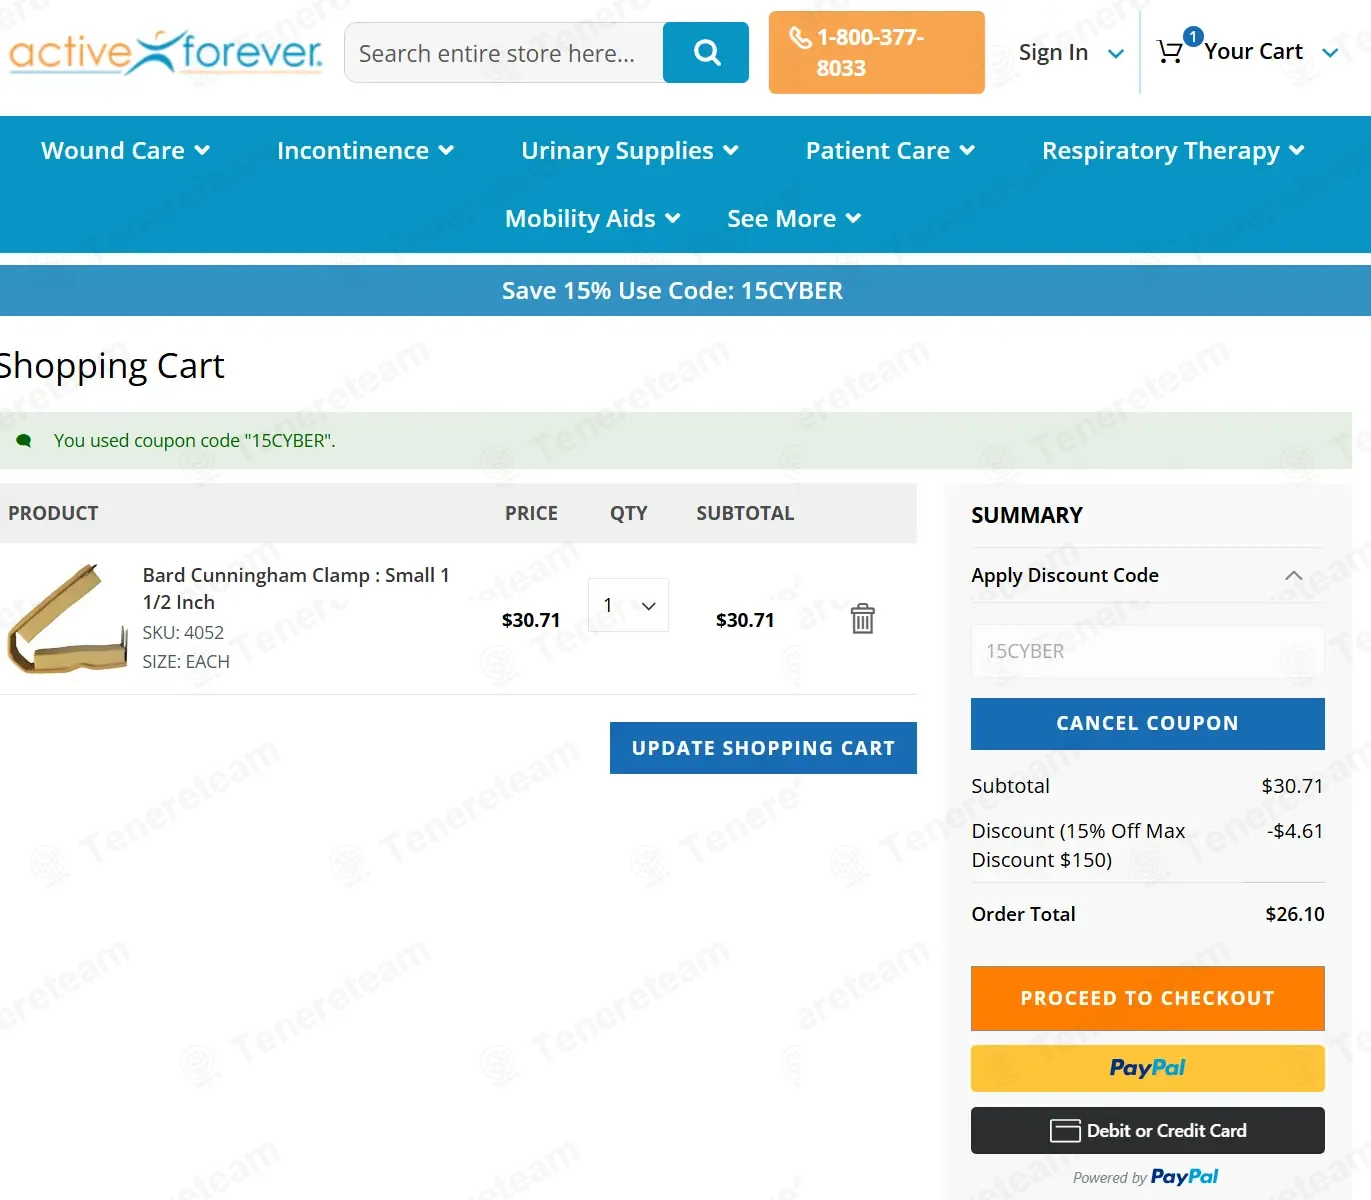Open the Patient Care menu
This screenshot has width=1371, height=1200.
coord(890,150)
